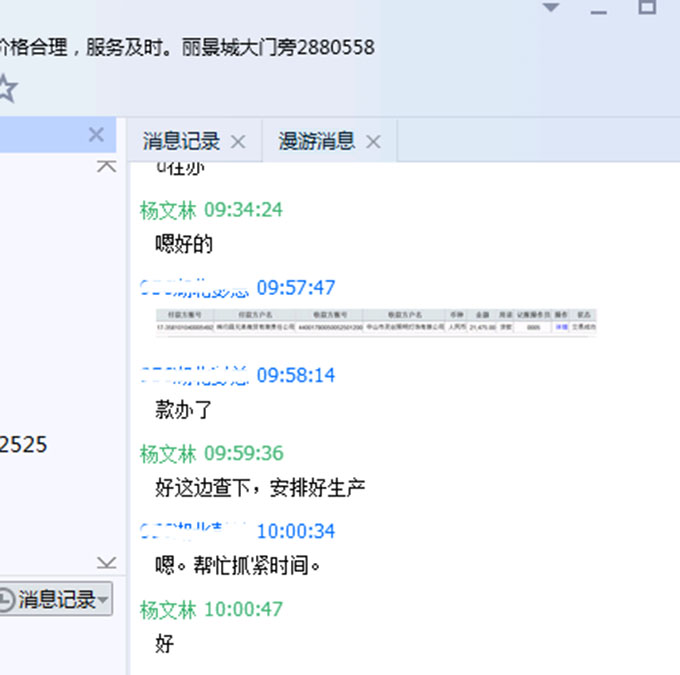The height and width of the screenshot is (675, 680).
Task: Click sender name 杨文林 at 09:59:36
Action: pyautogui.click(x=168, y=454)
